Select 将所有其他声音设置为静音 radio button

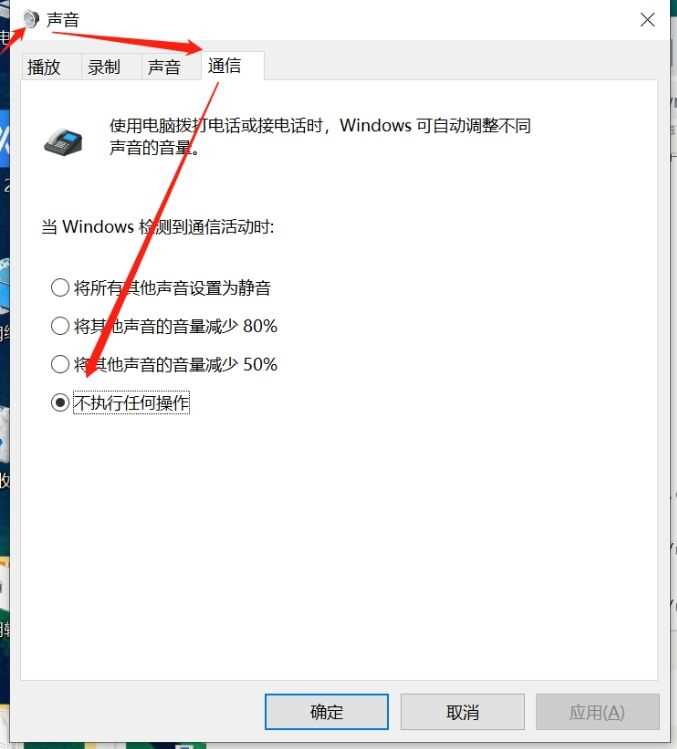point(60,288)
